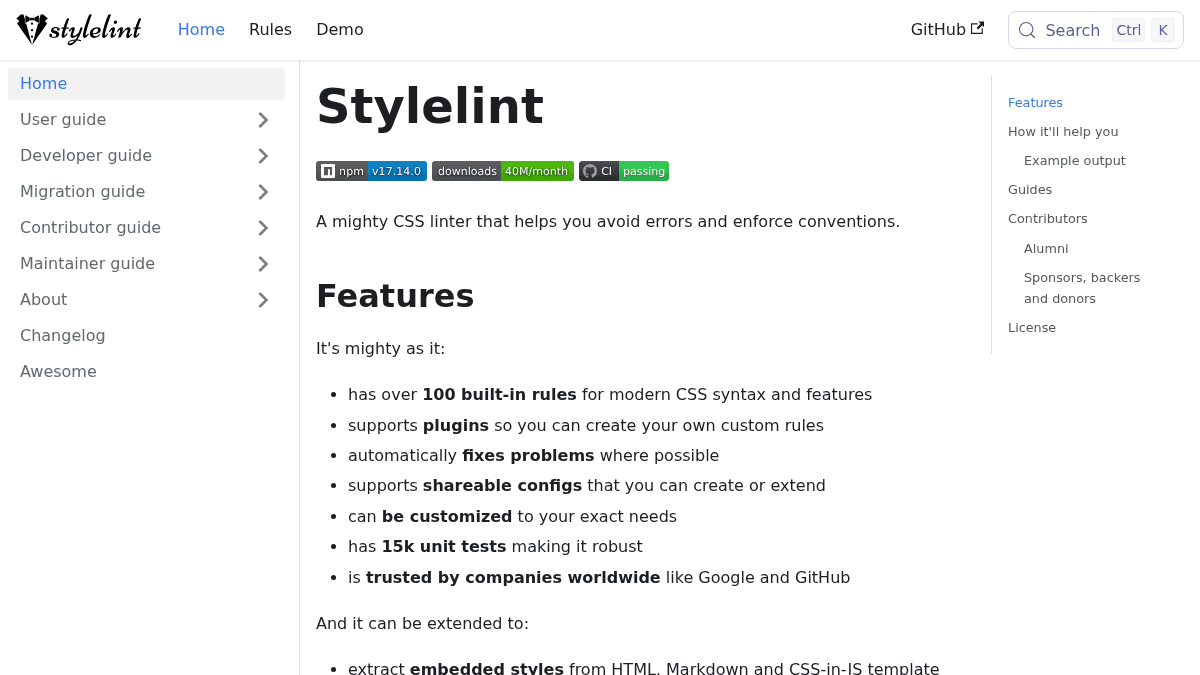Image resolution: width=1200 pixels, height=675 pixels.
Task: Click the Features heading
Action: 395,296
